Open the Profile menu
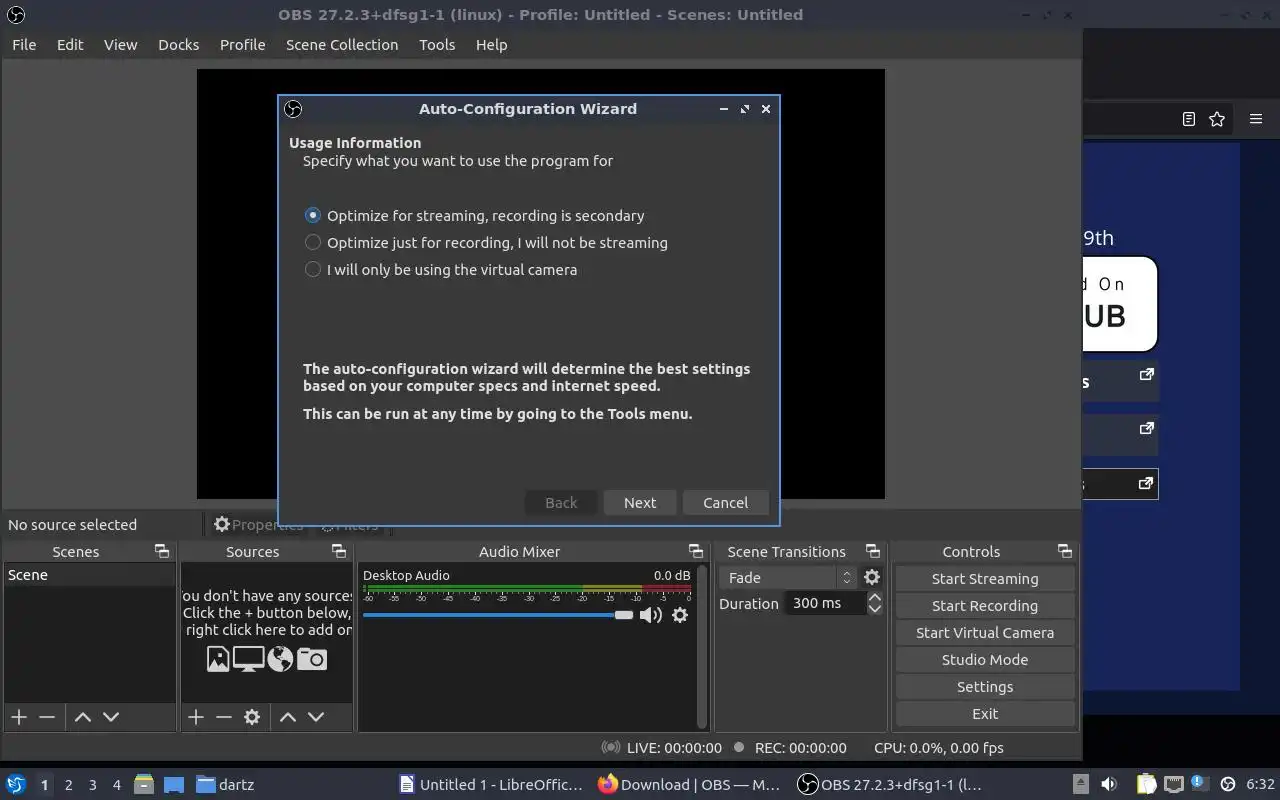The height and width of the screenshot is (800, 1280). coord(242,44)
